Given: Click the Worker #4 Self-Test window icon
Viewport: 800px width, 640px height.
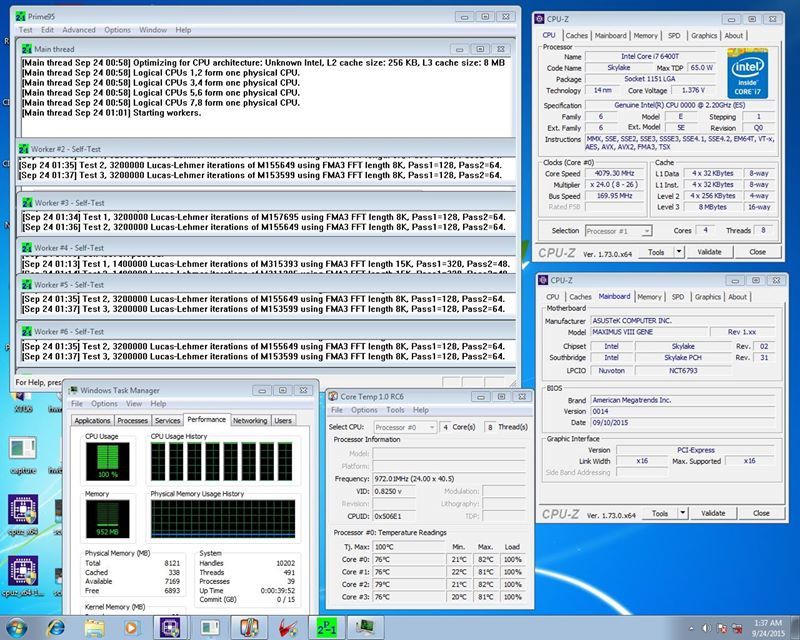Looking at the screenshot, I should (27, 248).
